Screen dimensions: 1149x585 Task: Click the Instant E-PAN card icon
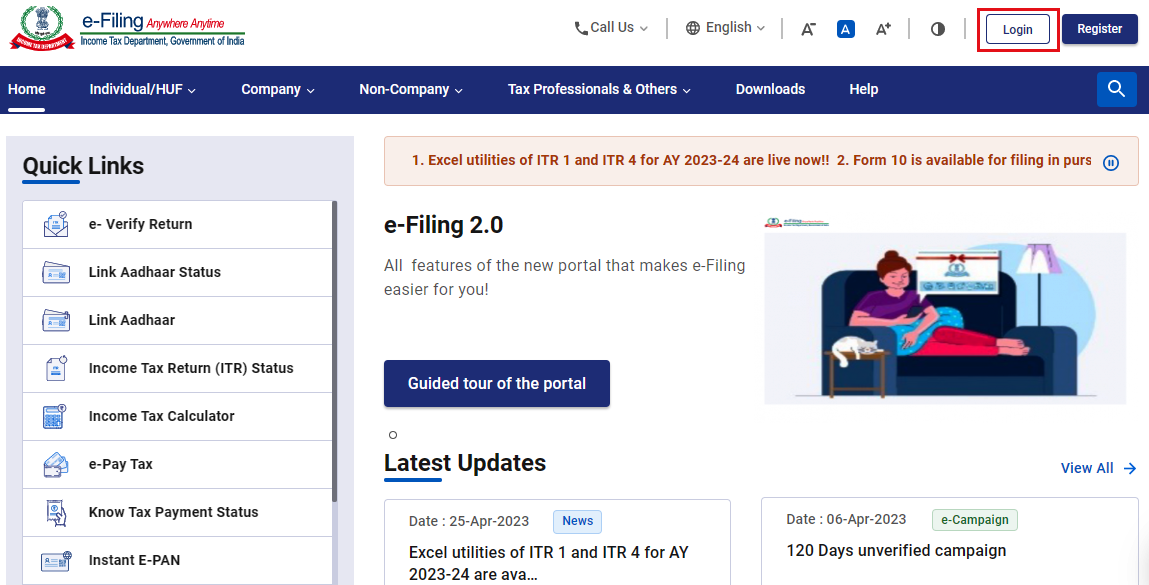click(56, 561)
